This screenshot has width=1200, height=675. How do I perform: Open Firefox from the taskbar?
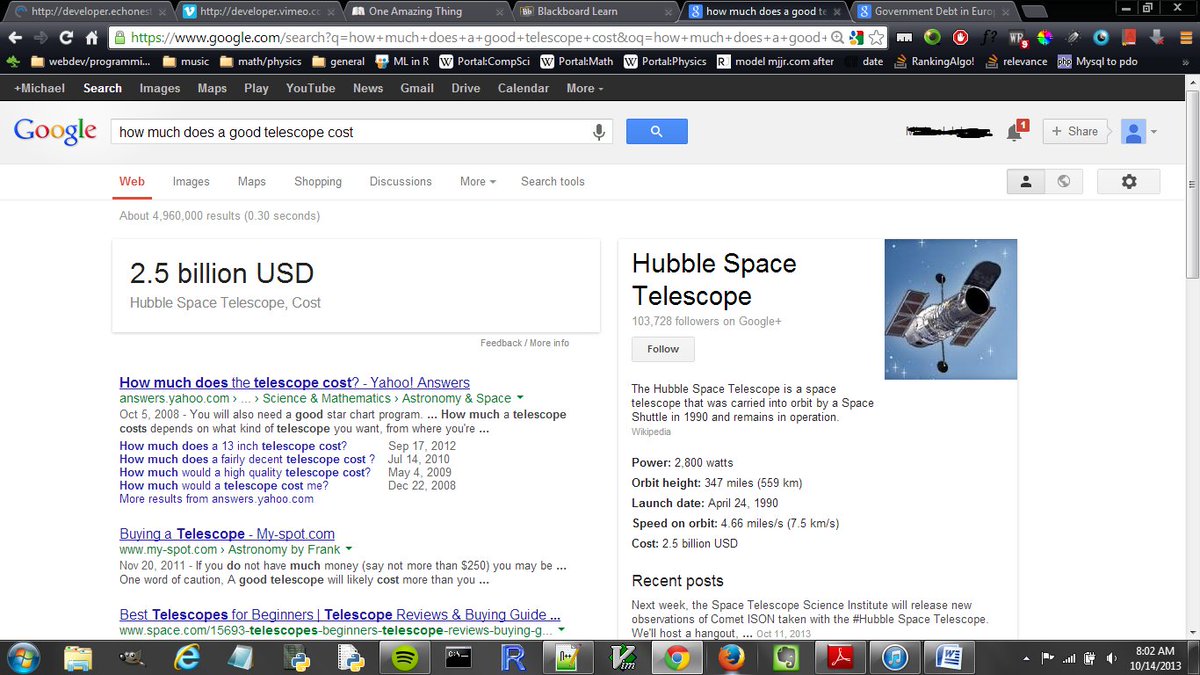coord(732,657)
